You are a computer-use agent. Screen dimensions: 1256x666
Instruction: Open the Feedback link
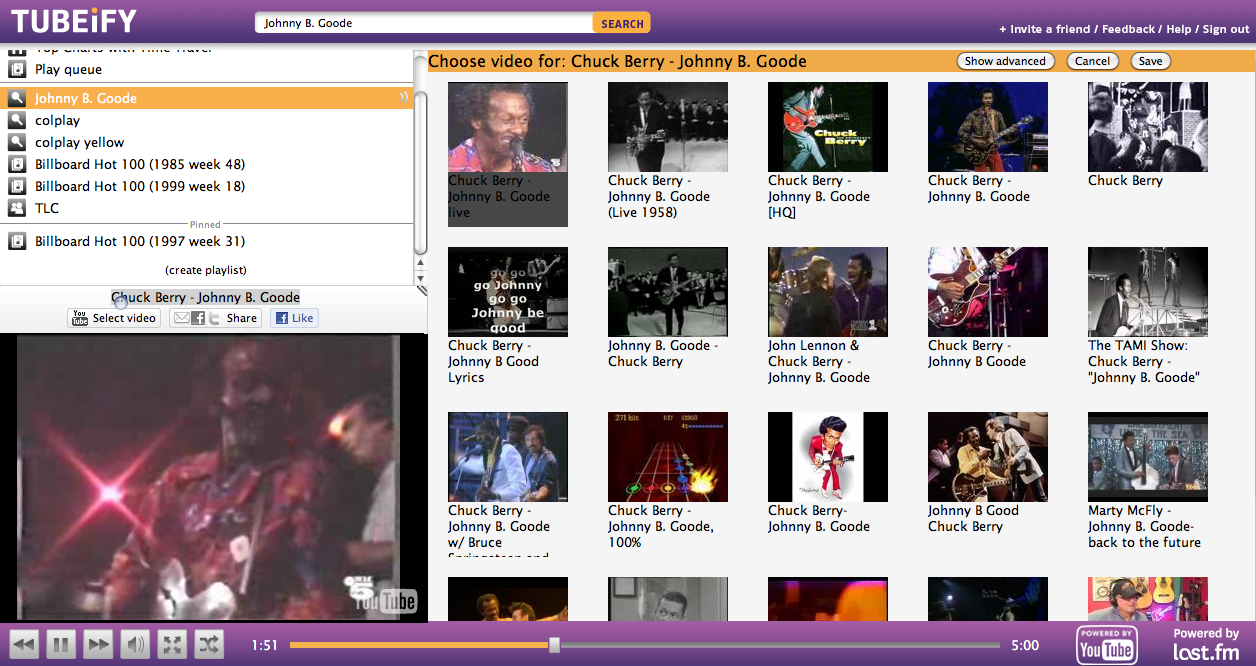coord(1128,29)
